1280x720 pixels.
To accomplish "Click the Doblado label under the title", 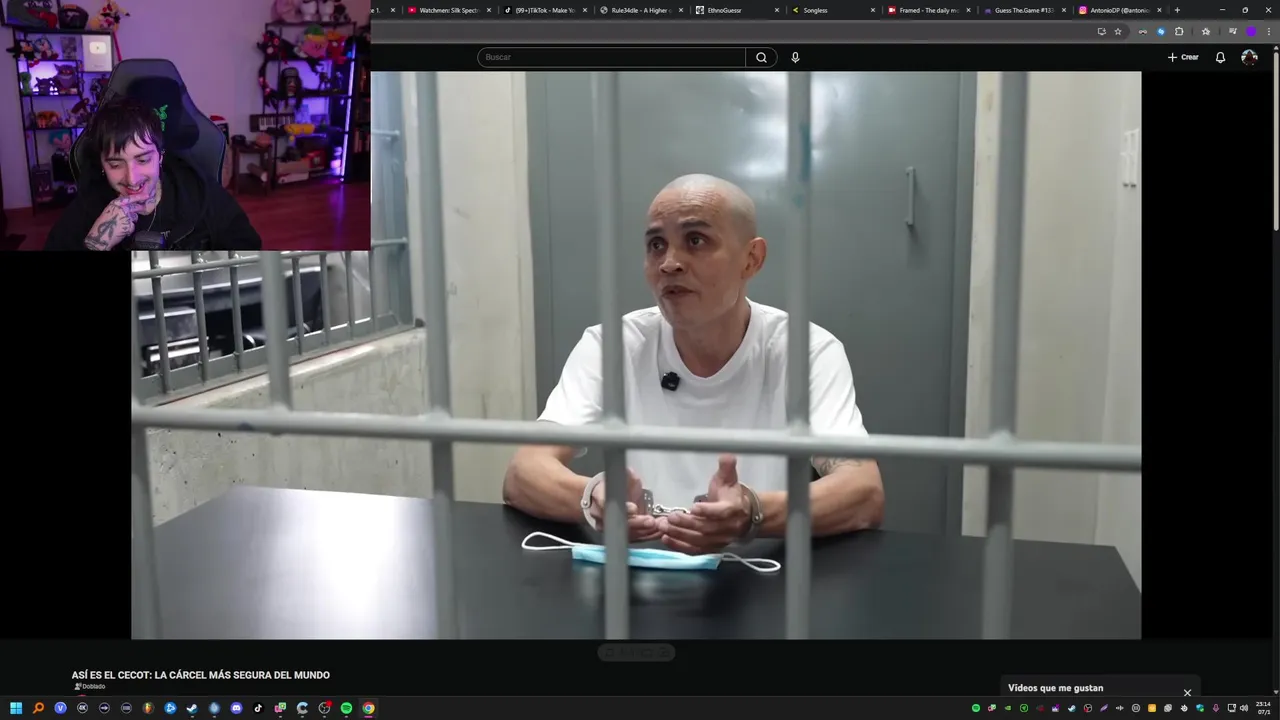I will 89,686.
